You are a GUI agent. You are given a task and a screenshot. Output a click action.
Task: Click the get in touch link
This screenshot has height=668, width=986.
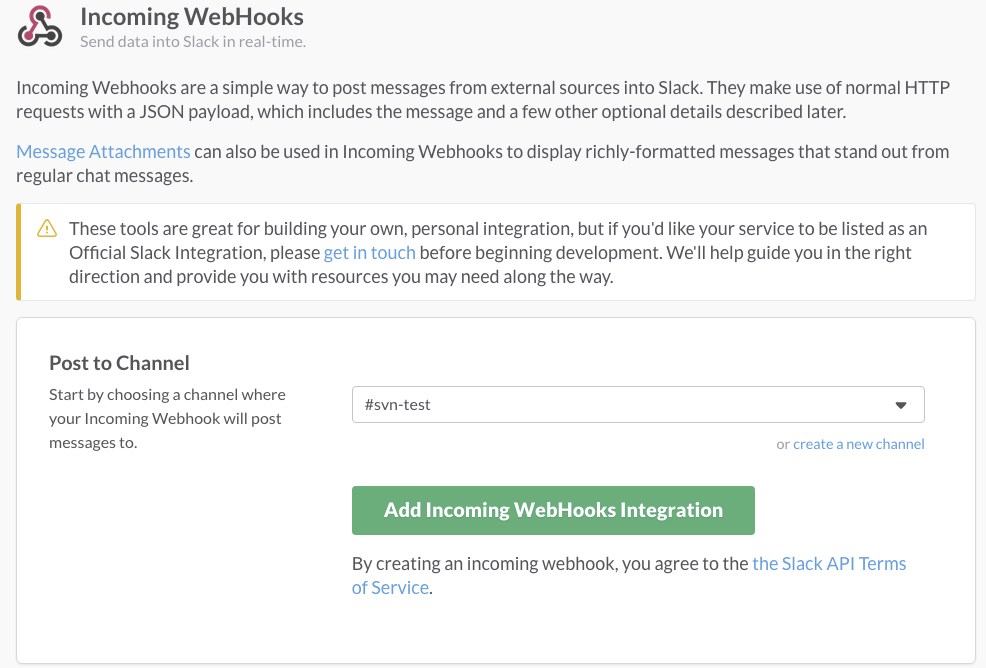point(369,252)
